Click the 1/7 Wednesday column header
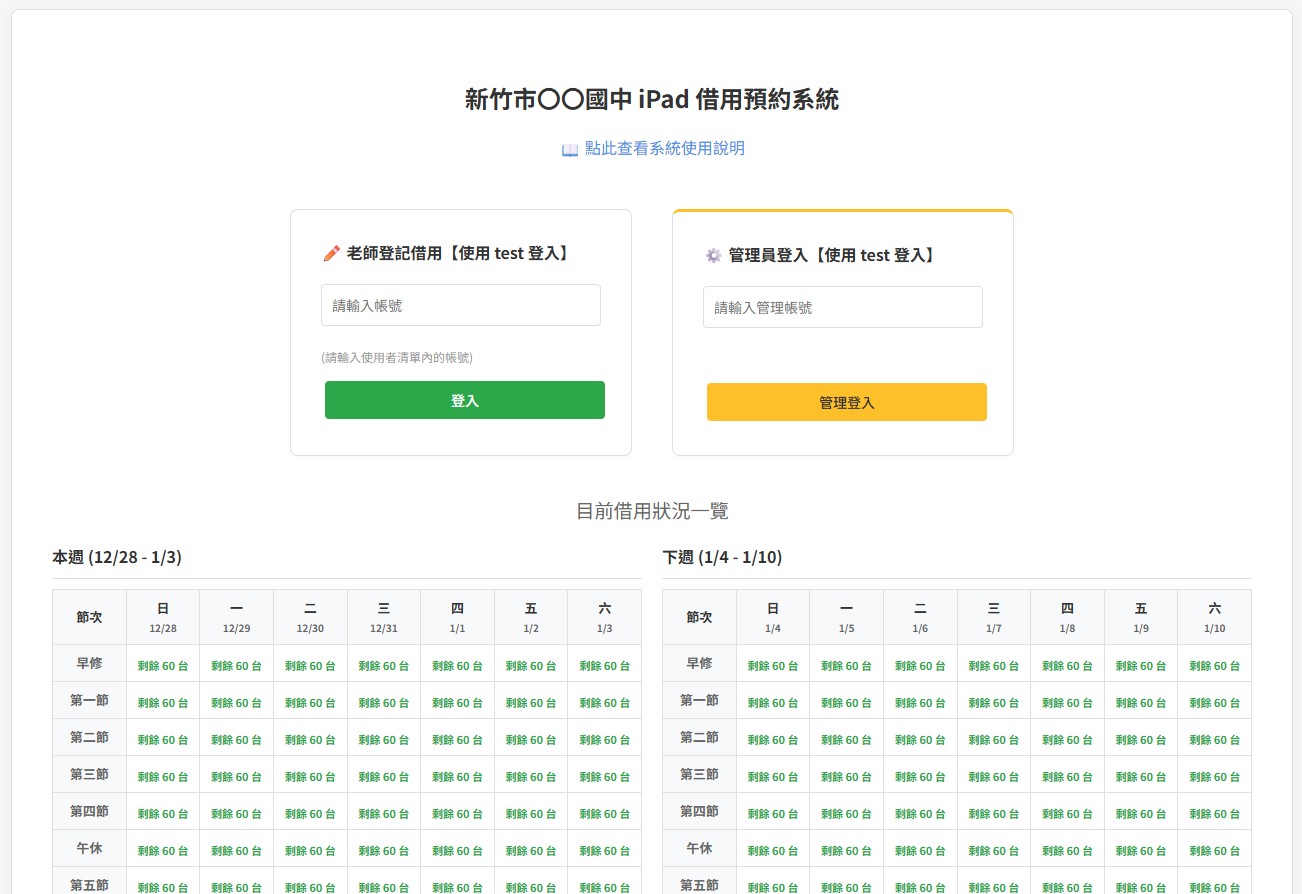The height and width of the screenshot is (894, 1302). (x=994, y=617)
